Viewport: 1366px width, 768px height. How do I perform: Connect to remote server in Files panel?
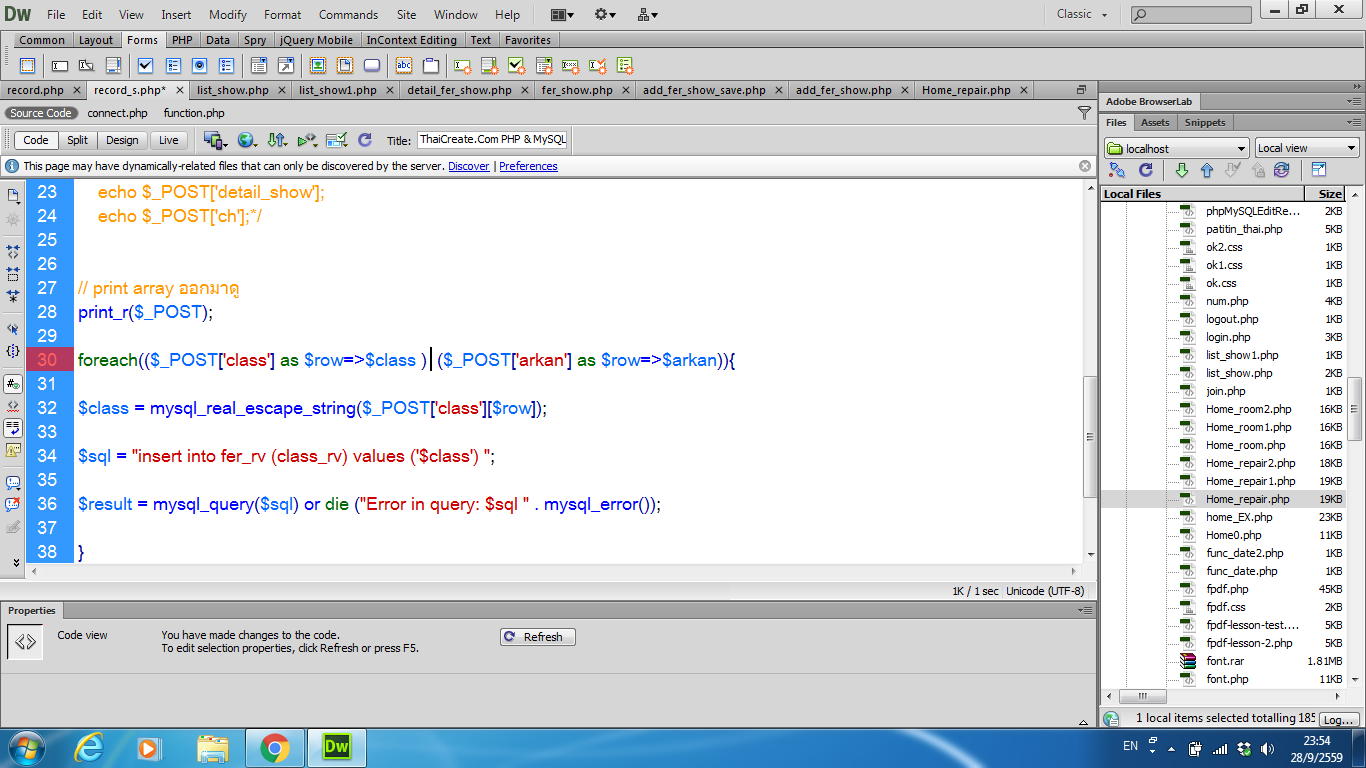(1118, 170)
